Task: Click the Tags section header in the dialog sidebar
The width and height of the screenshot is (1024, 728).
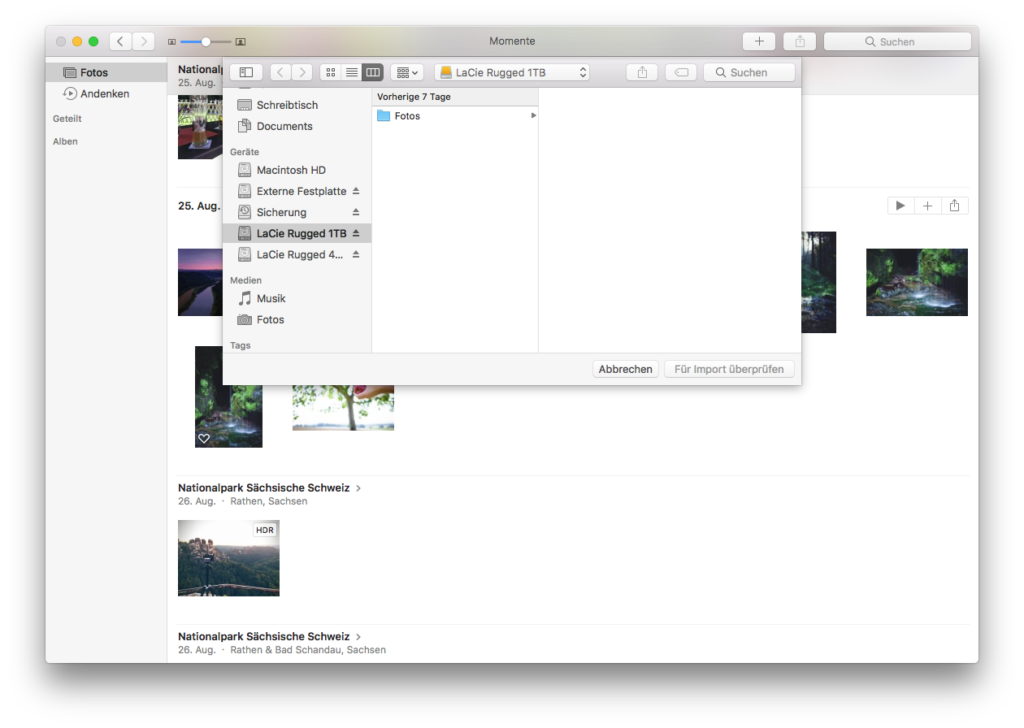Action: pyautogui.click(x=240, y=345)
